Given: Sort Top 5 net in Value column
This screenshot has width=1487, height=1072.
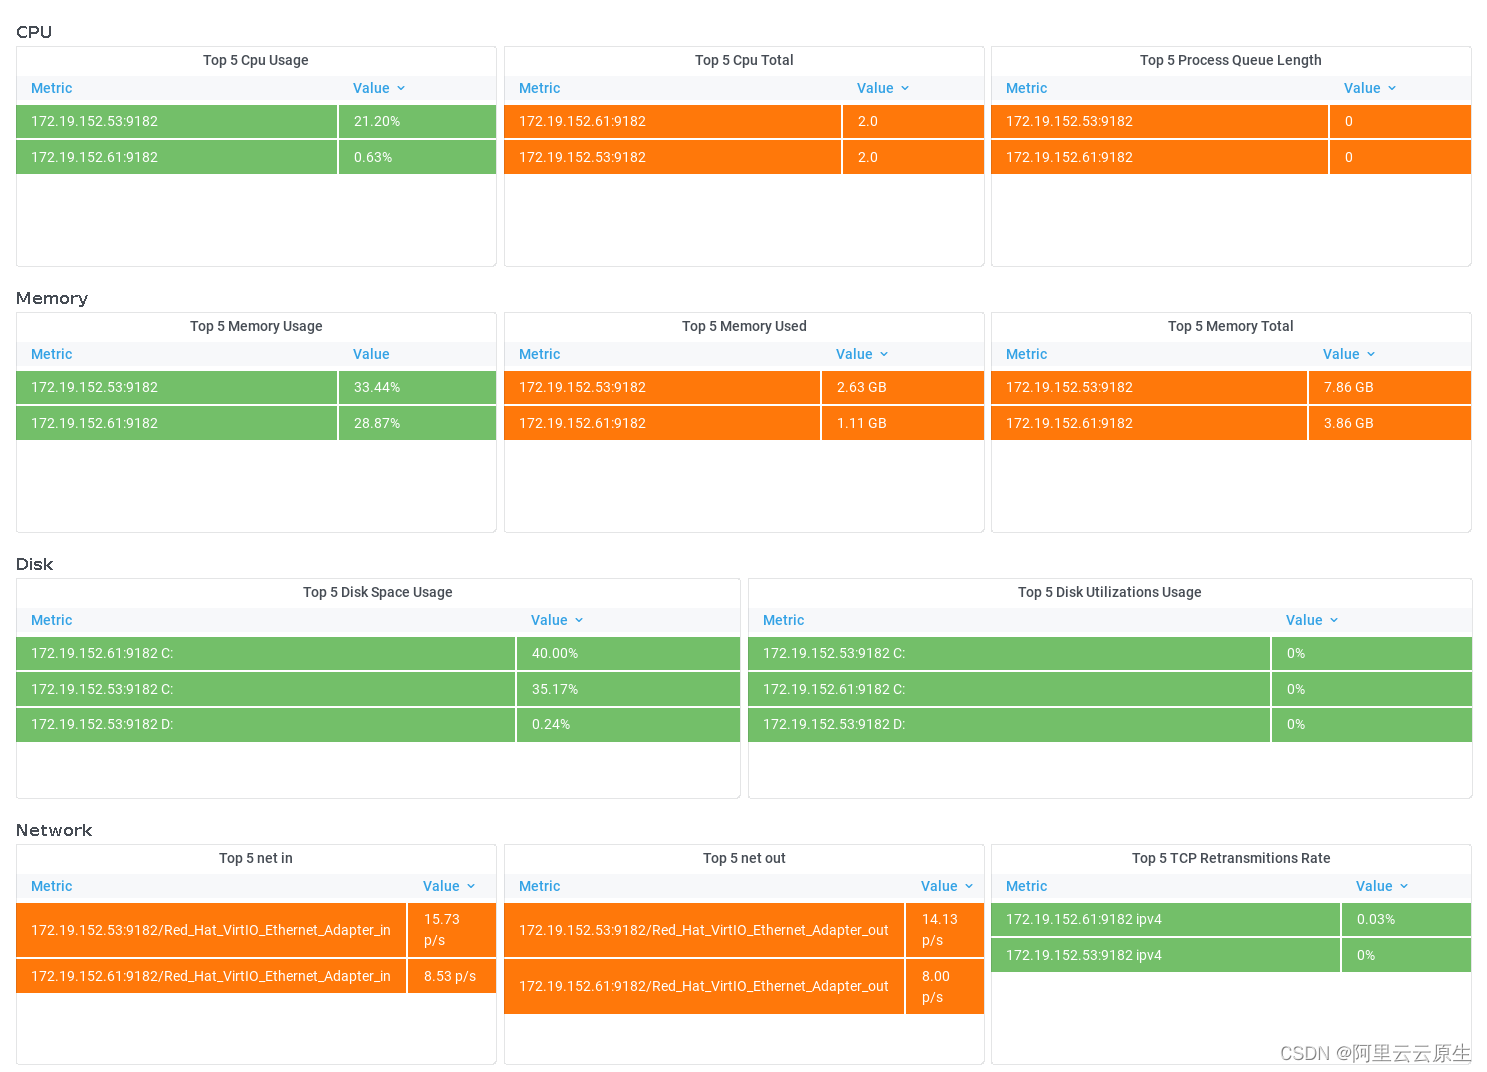Looking at the screenshot, I should pyautogui.click(x=448, y=886).
